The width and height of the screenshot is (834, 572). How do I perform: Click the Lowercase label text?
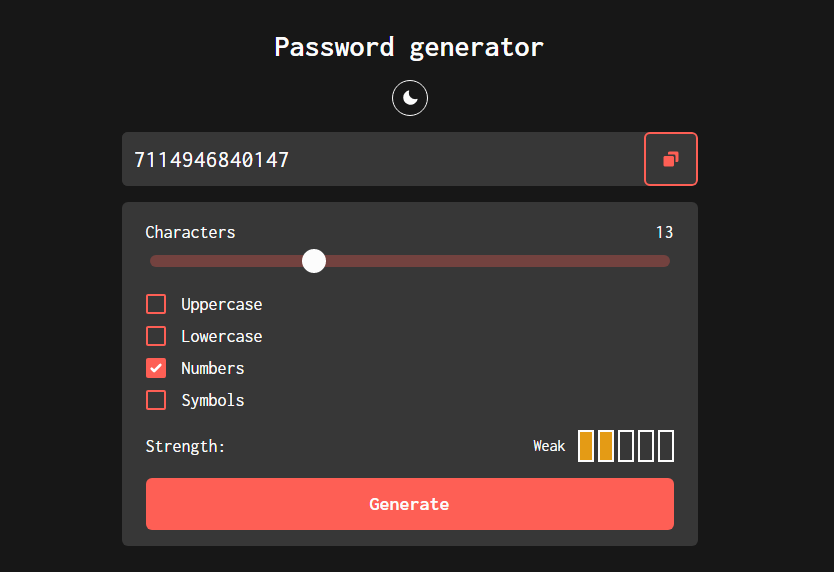(x=222, y=336)
